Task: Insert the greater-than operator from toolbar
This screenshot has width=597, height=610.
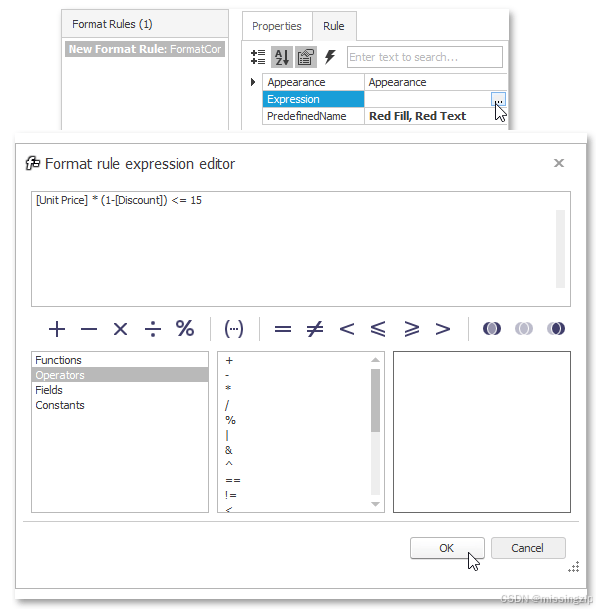Action: point(443,329)
